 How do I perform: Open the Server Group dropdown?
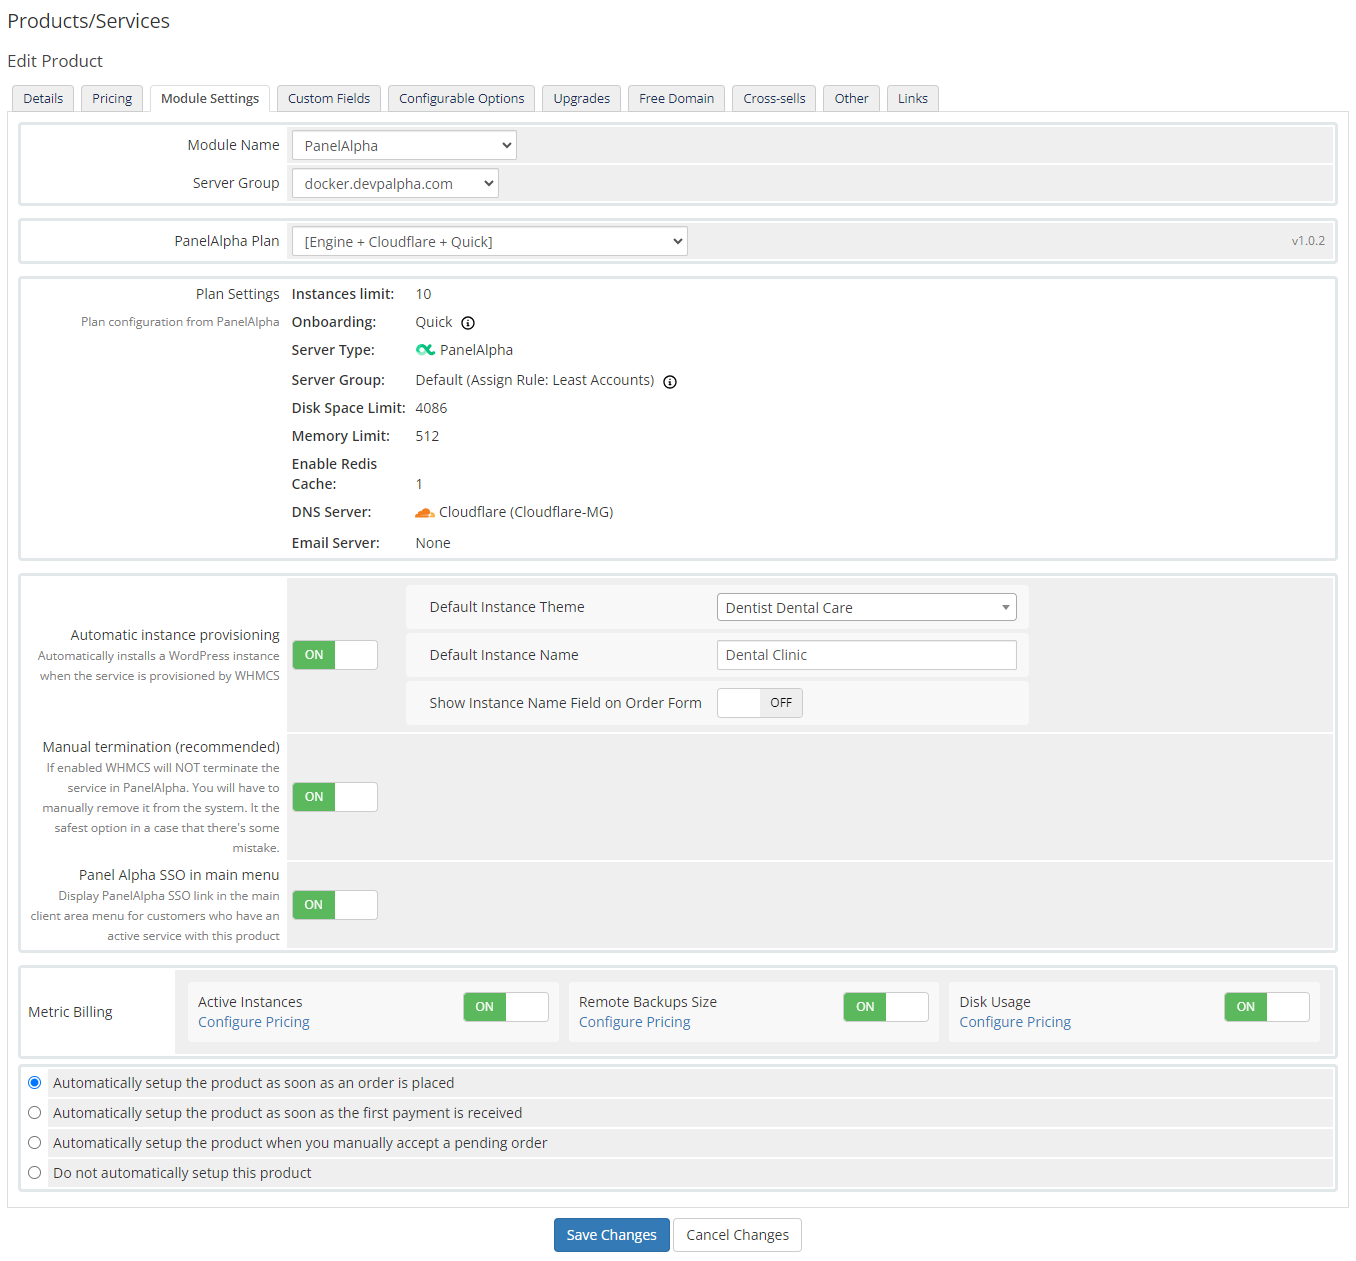(394, 182)
